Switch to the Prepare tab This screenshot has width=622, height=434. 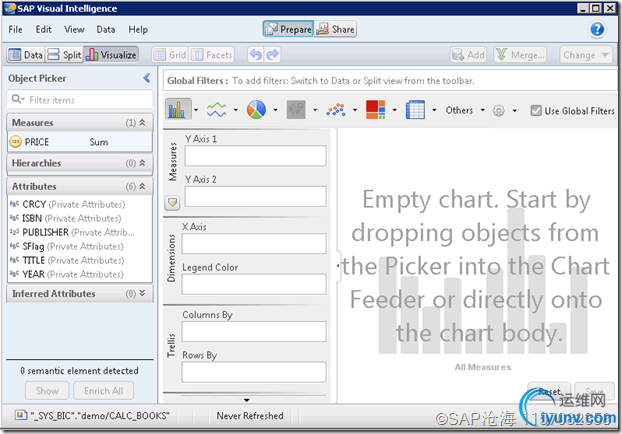[288, 29]
